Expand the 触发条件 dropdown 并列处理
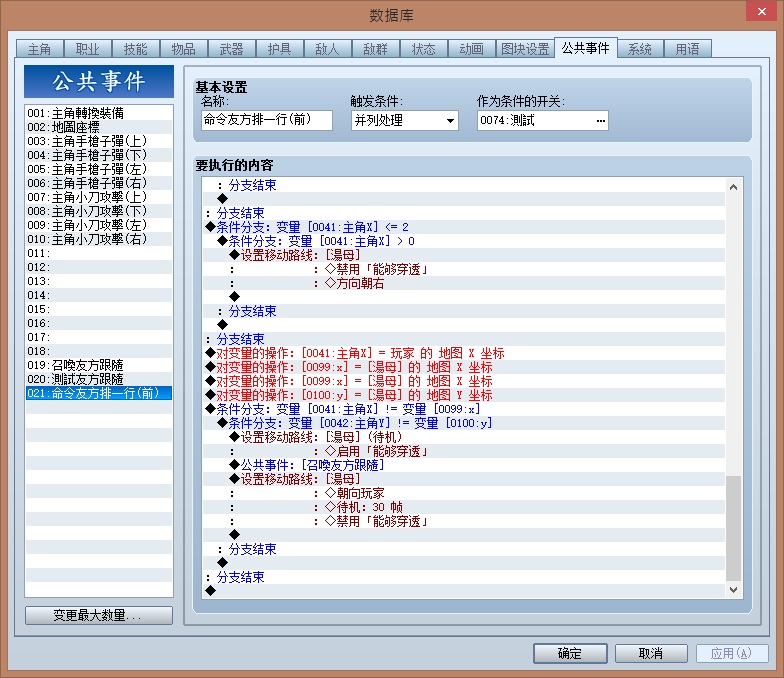This screenshot has width=784, height=678. coord(405,120)
